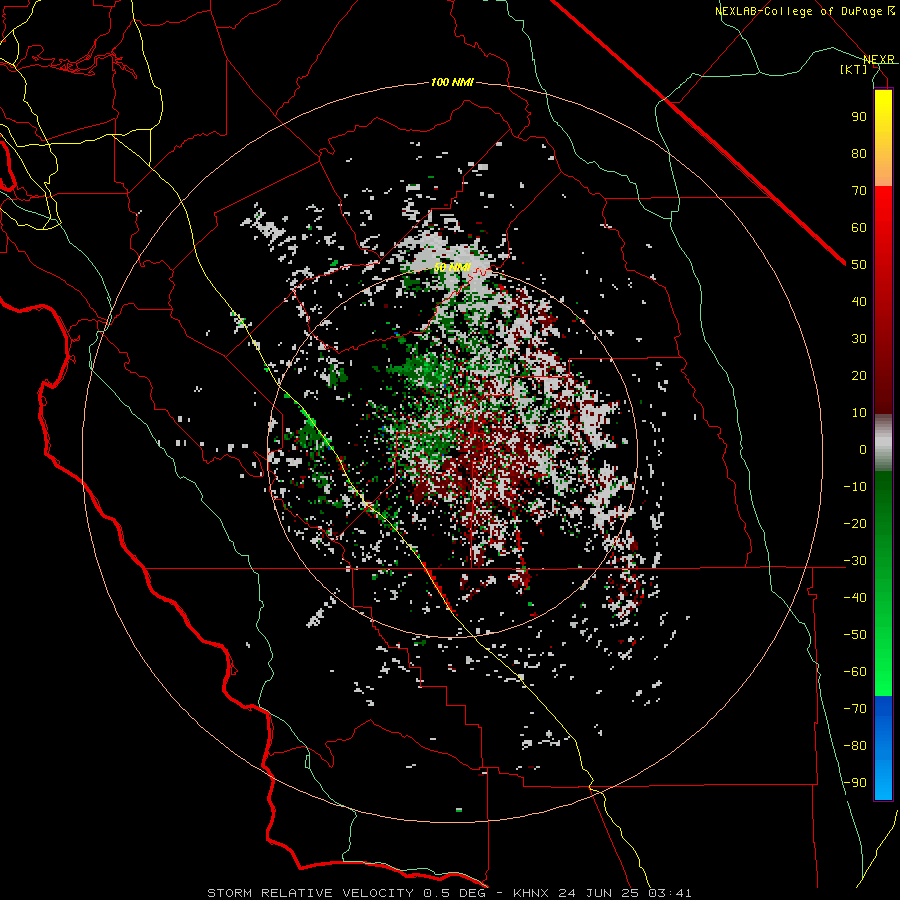Click the -20 value on the velocity scale

click(855, 524)
